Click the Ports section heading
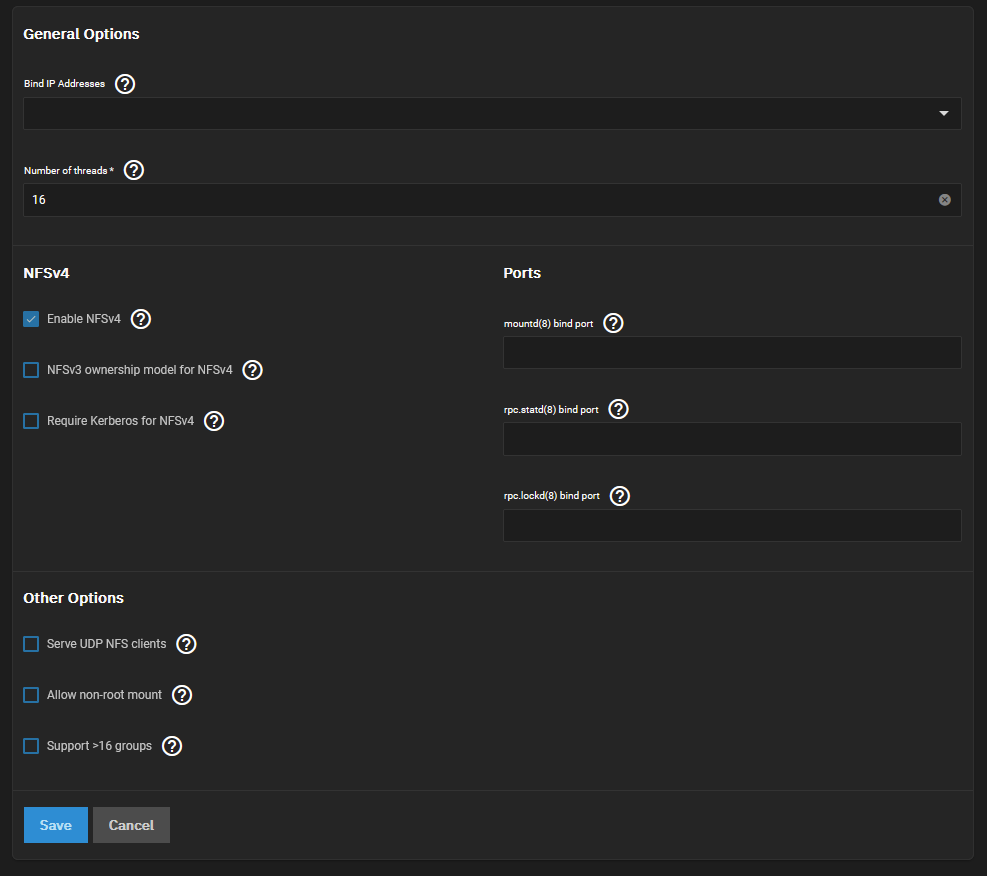The width and height of the screenshot is (987, 876). [522, 273]
